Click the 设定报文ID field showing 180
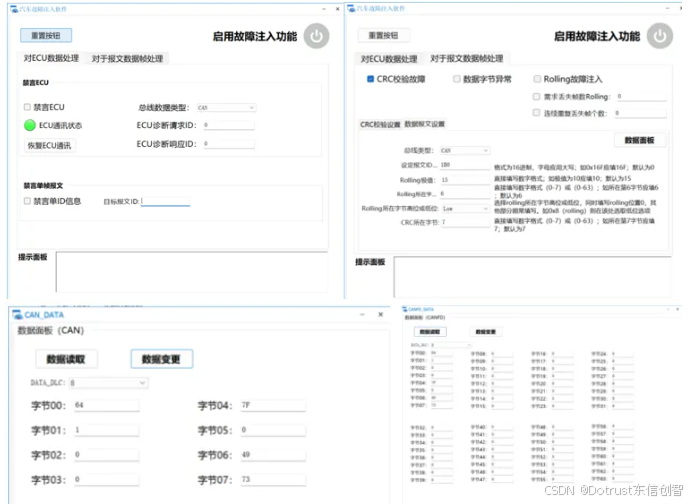The image size is (690, 504). (x=465, y=165)
